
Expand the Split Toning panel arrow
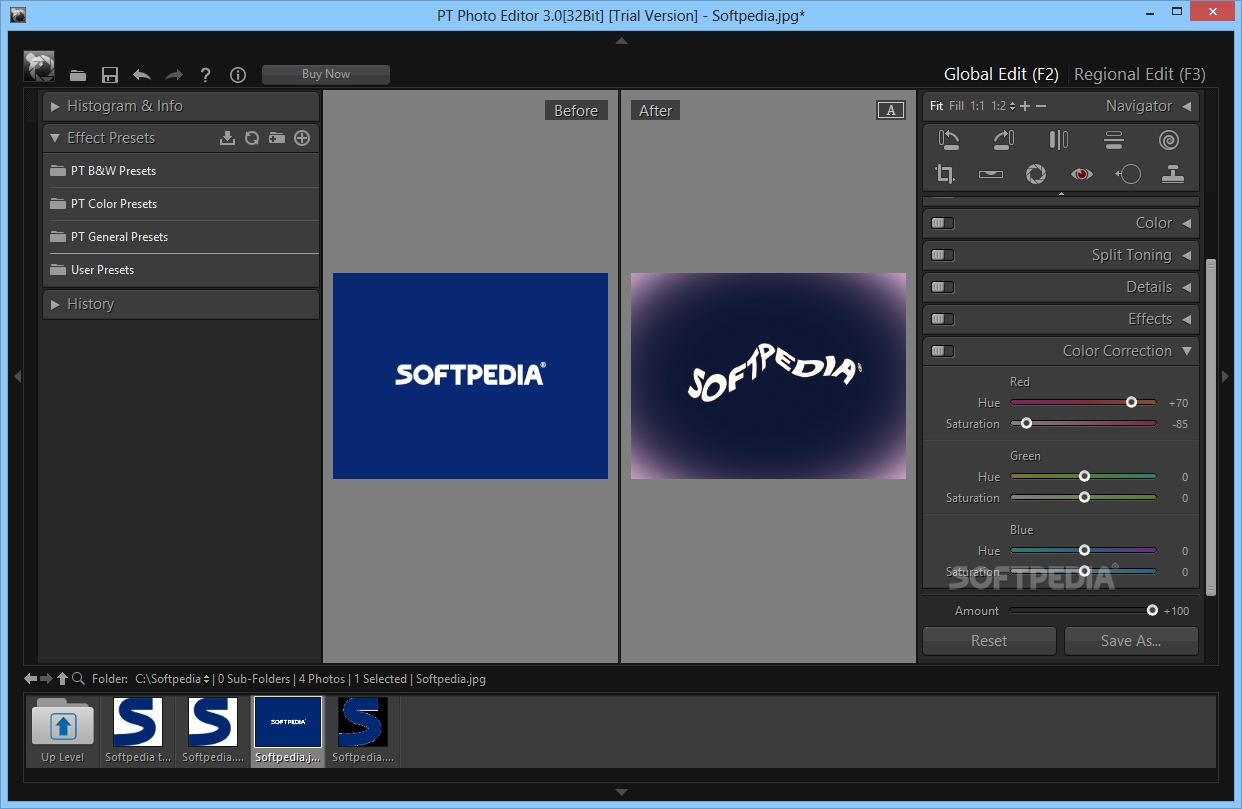(x=1187, y=255)
